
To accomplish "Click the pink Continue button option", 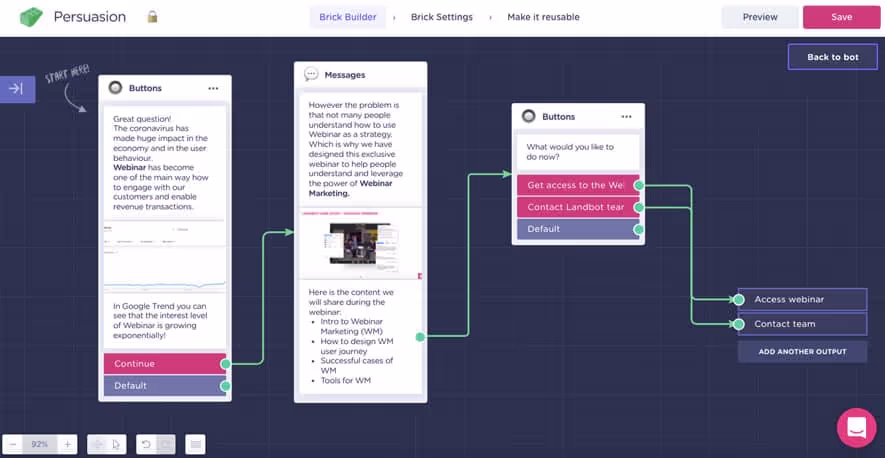I will coord(165,364).
